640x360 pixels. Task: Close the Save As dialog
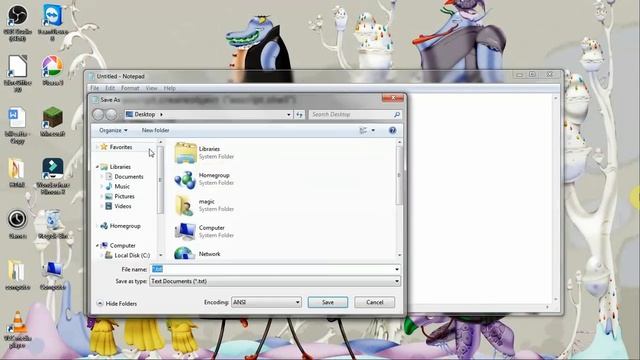[393, 98]
